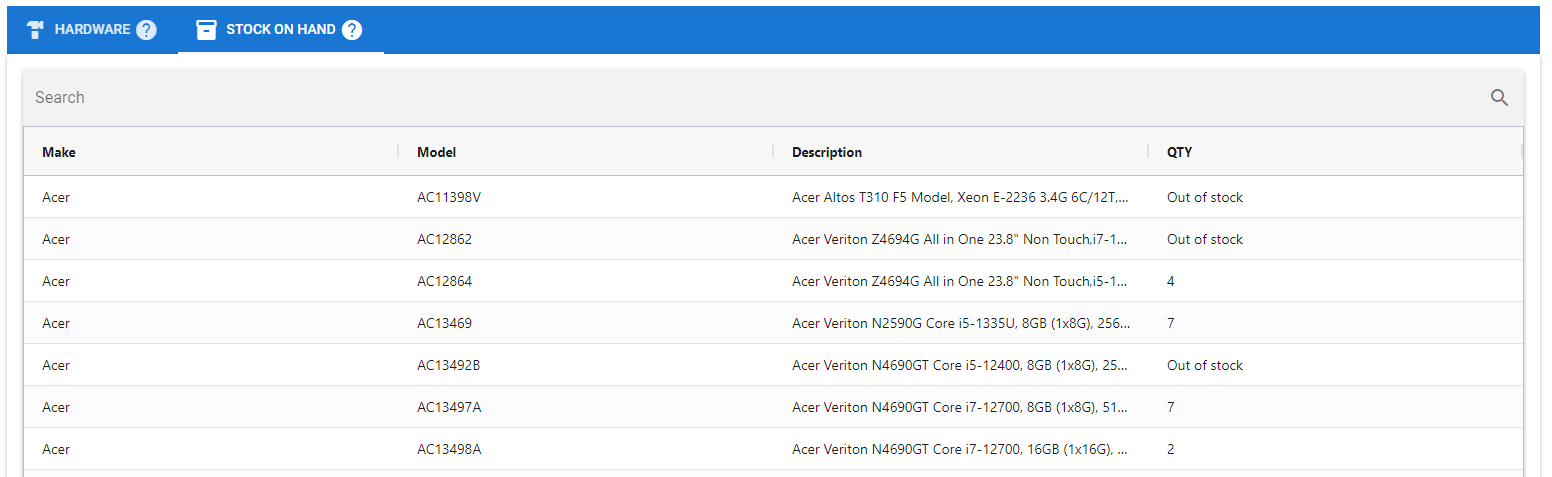Open the help icon beside Hardware

point(146,30)
